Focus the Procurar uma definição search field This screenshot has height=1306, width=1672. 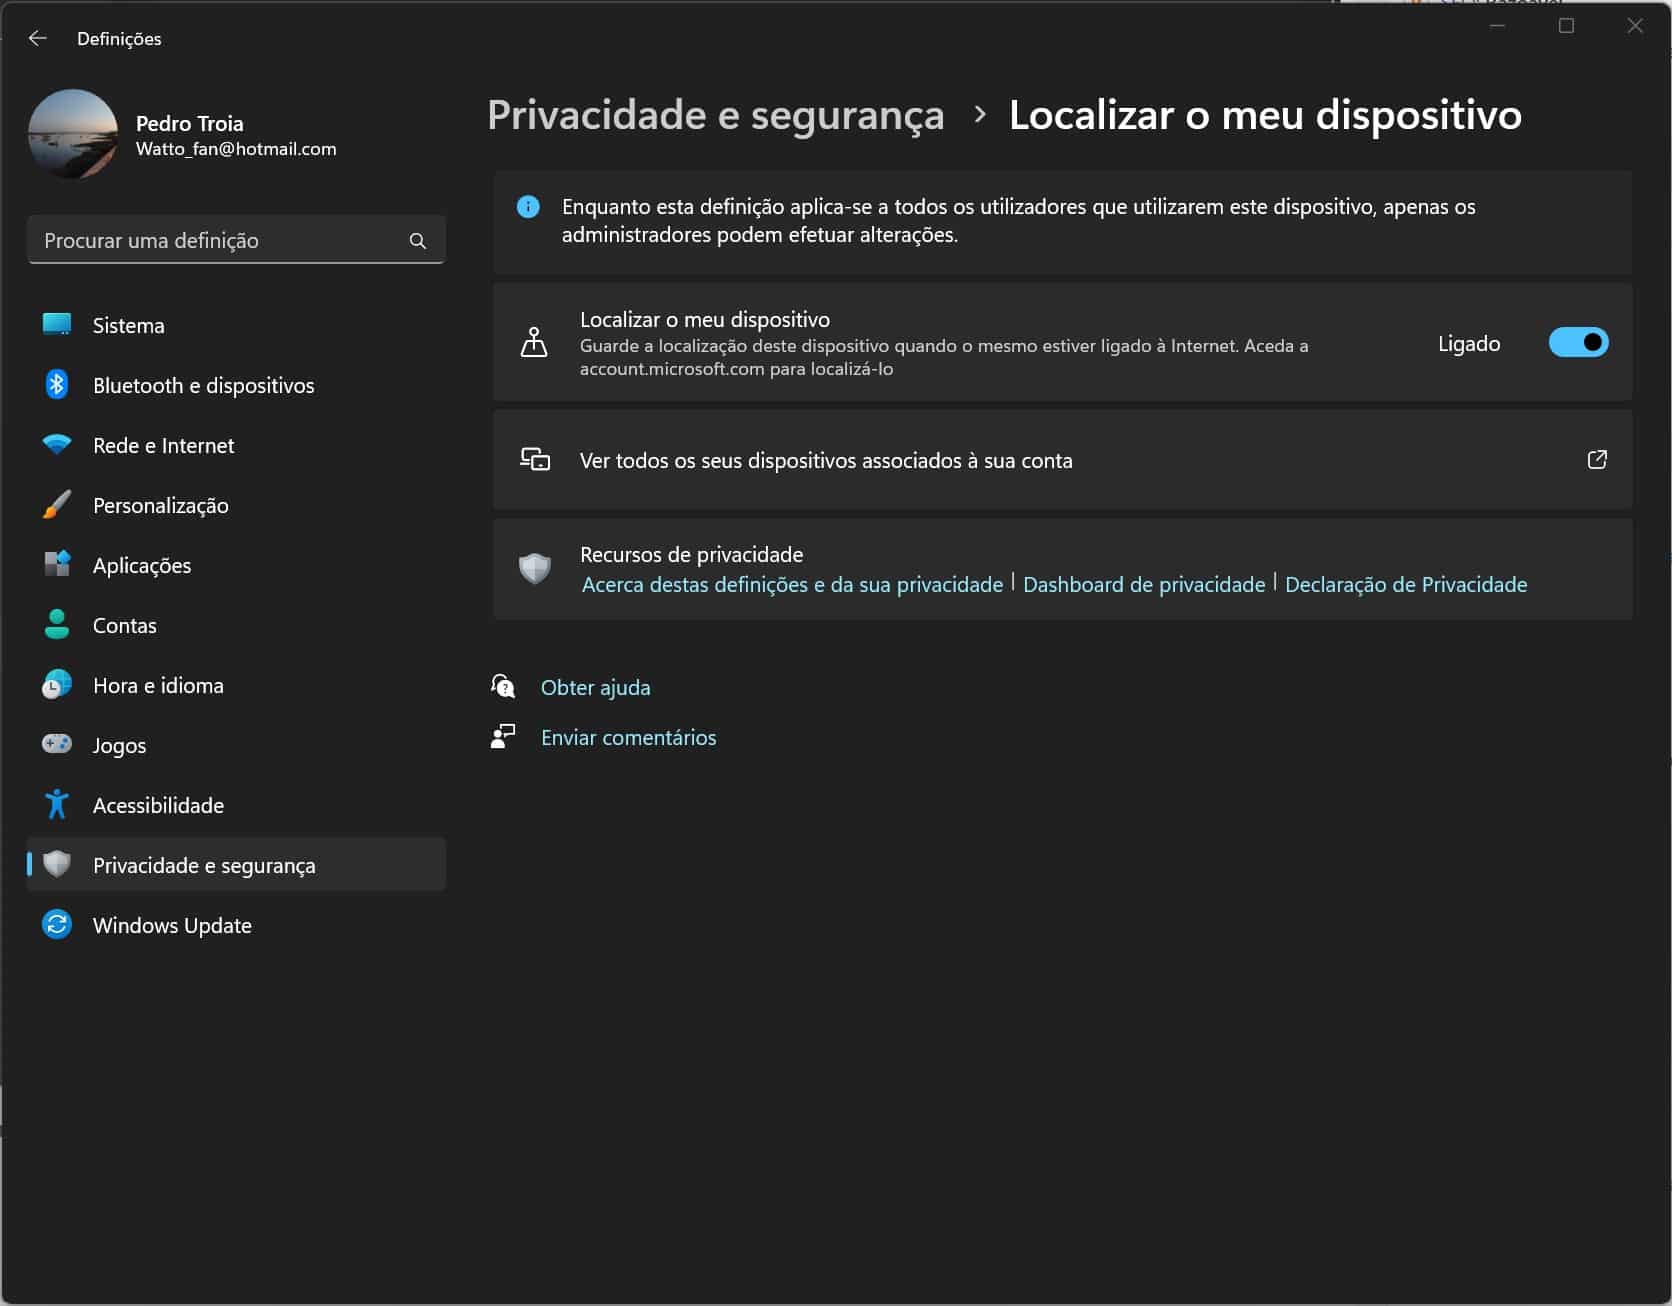tap(220, 241)
